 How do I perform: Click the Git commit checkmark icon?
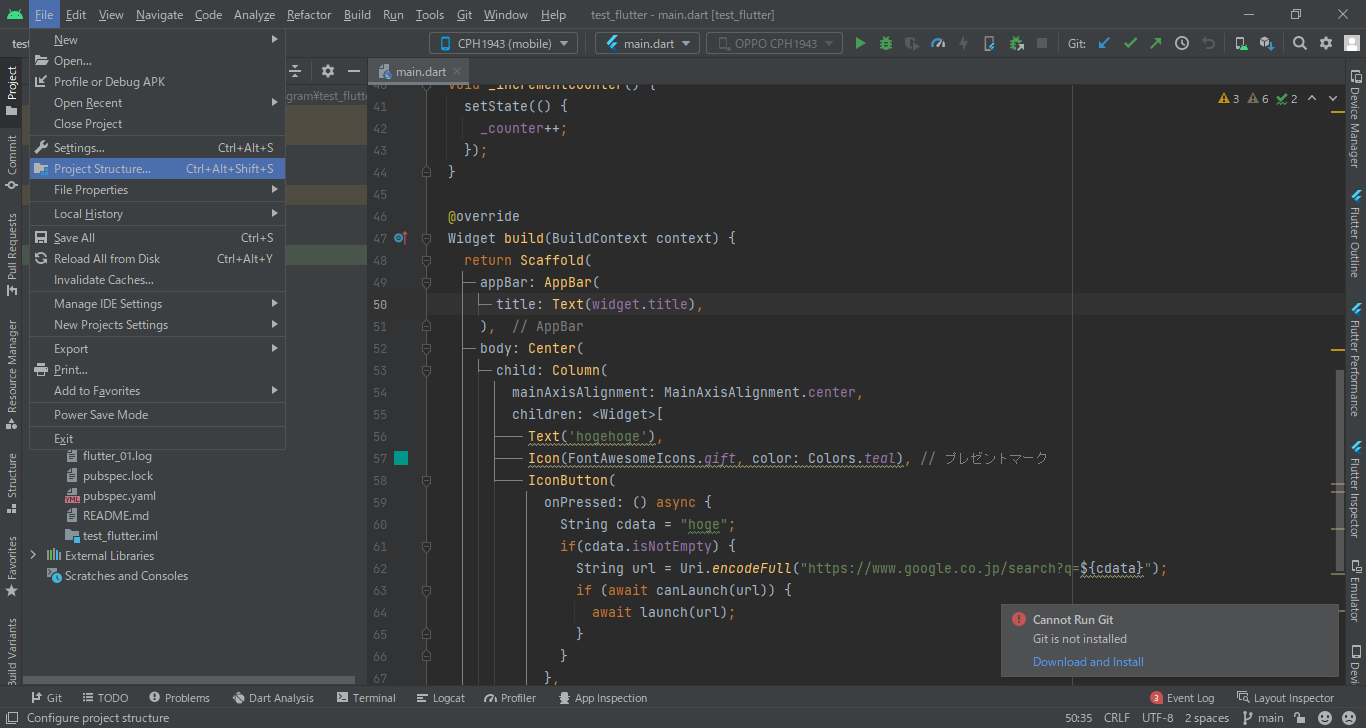(x=1130, y=43)
